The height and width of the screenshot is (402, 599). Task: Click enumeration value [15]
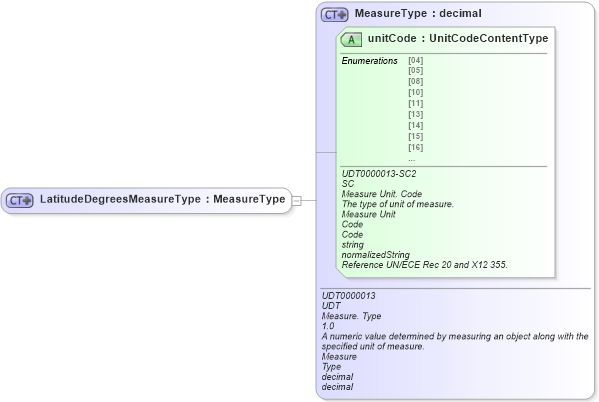point(416,136)
